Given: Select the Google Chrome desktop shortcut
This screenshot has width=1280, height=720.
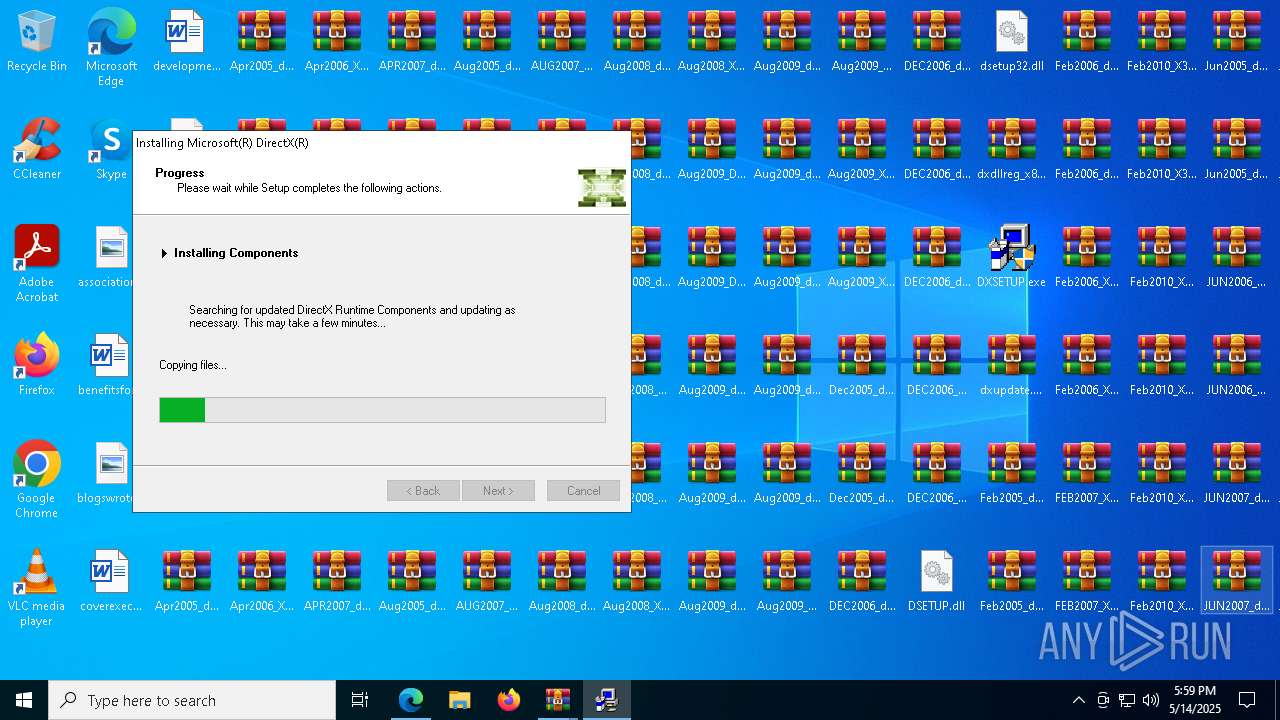Looking at the screenshot, I should coord(37,480).
